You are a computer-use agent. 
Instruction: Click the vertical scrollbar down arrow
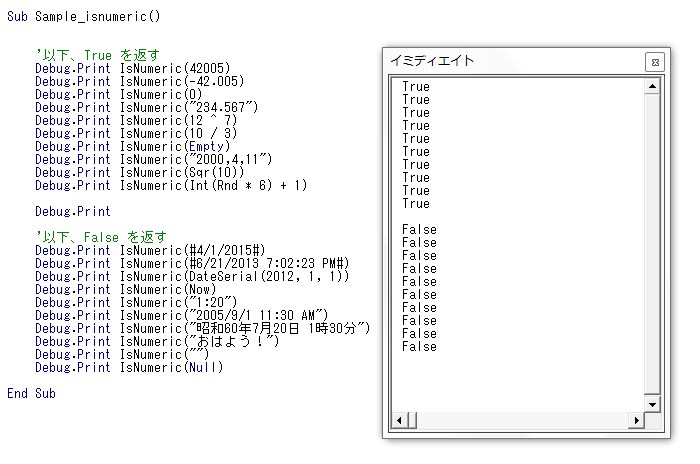tap(652, 405)
